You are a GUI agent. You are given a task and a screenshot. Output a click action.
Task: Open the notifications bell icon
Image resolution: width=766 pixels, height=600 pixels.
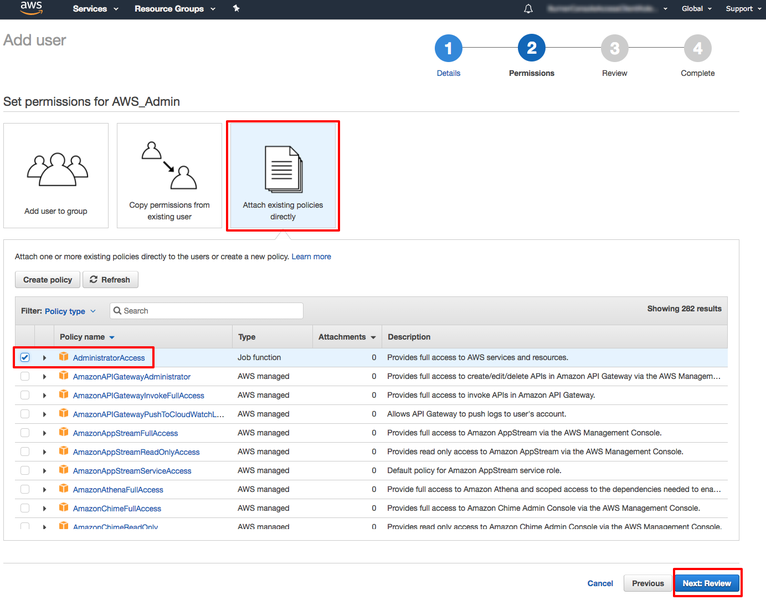coord(528,9)
